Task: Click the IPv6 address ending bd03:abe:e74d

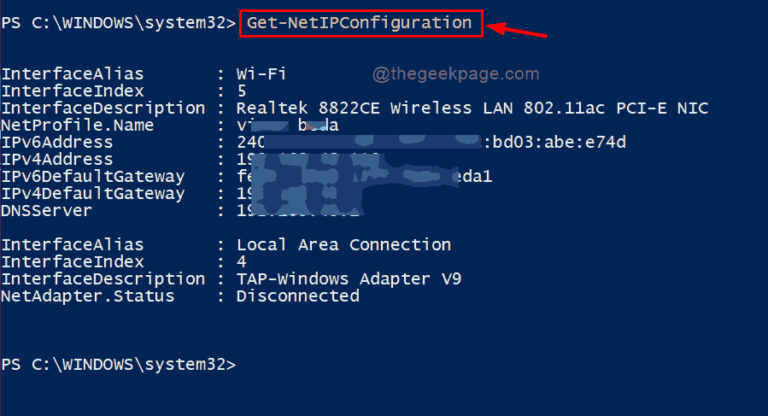Action: [x=431, y=143]
